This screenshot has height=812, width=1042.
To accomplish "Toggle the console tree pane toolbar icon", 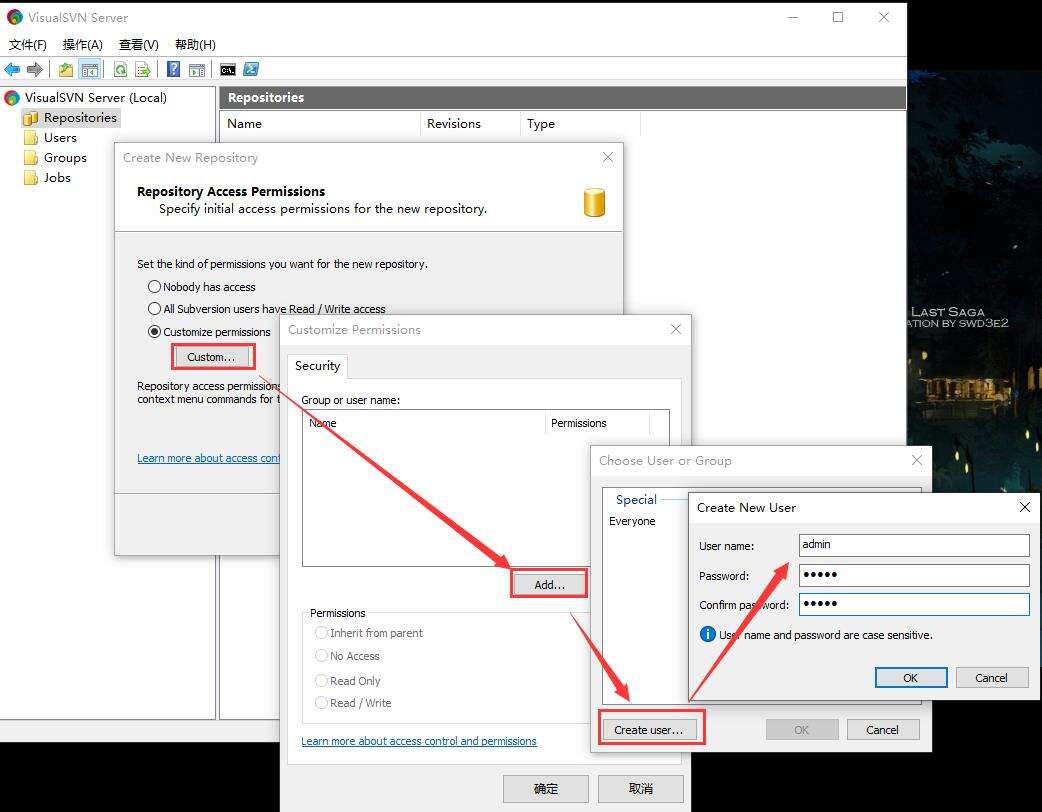I will [x=89, y=69].
